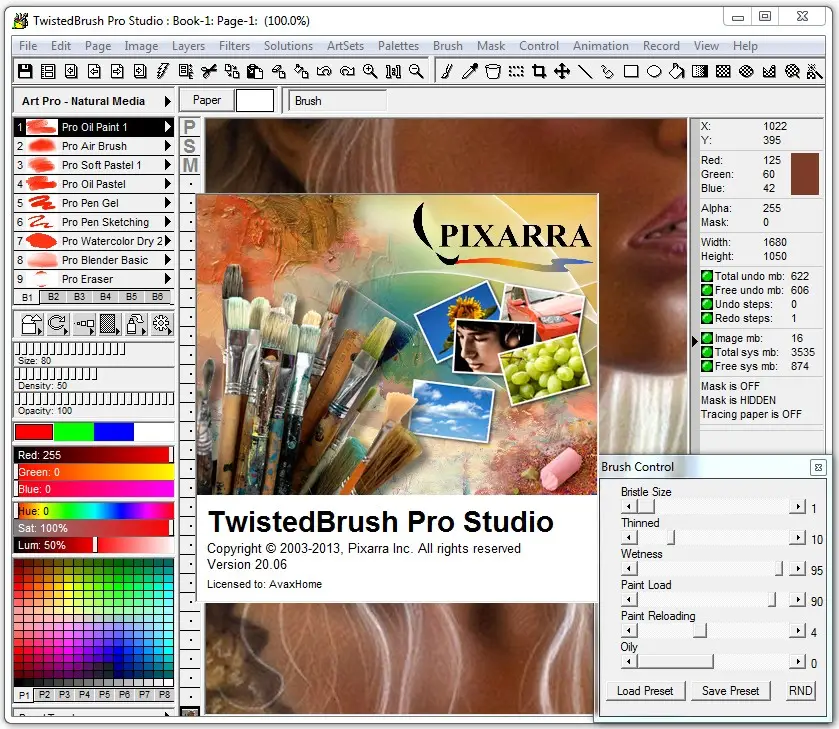This screenshot has width=839, height=729.
Task: Expand the Art Pro - Natural Media ArtSet
Action: tap(167, 101)
